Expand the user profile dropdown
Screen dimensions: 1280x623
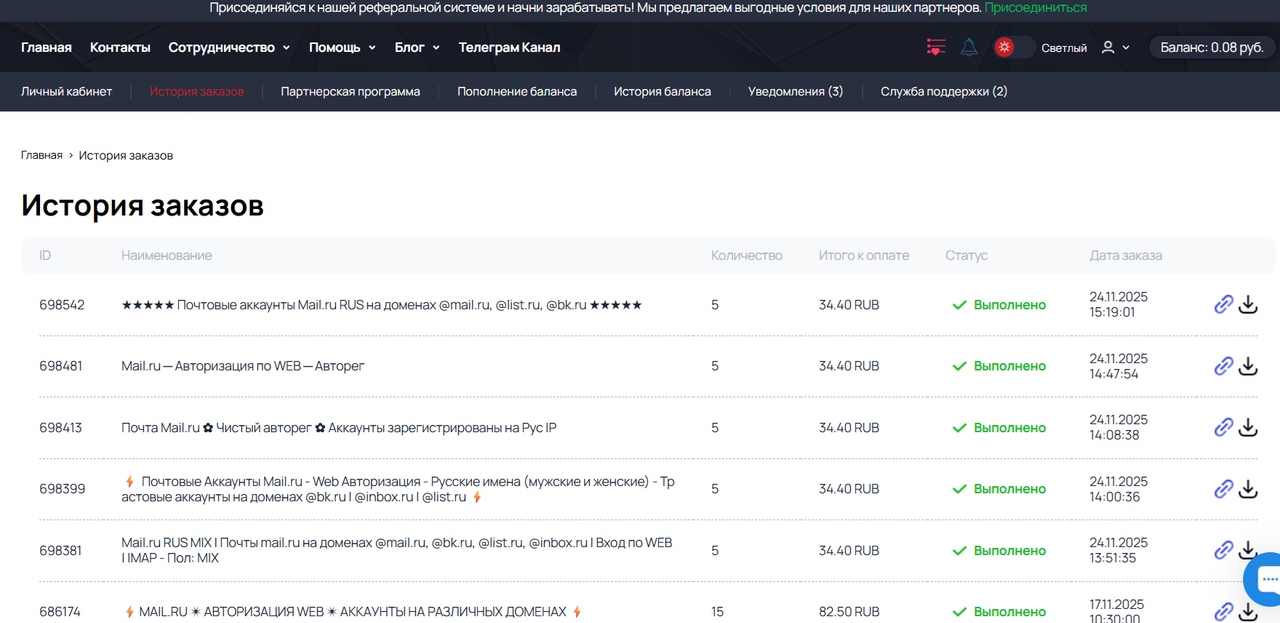pos(1115,47)
